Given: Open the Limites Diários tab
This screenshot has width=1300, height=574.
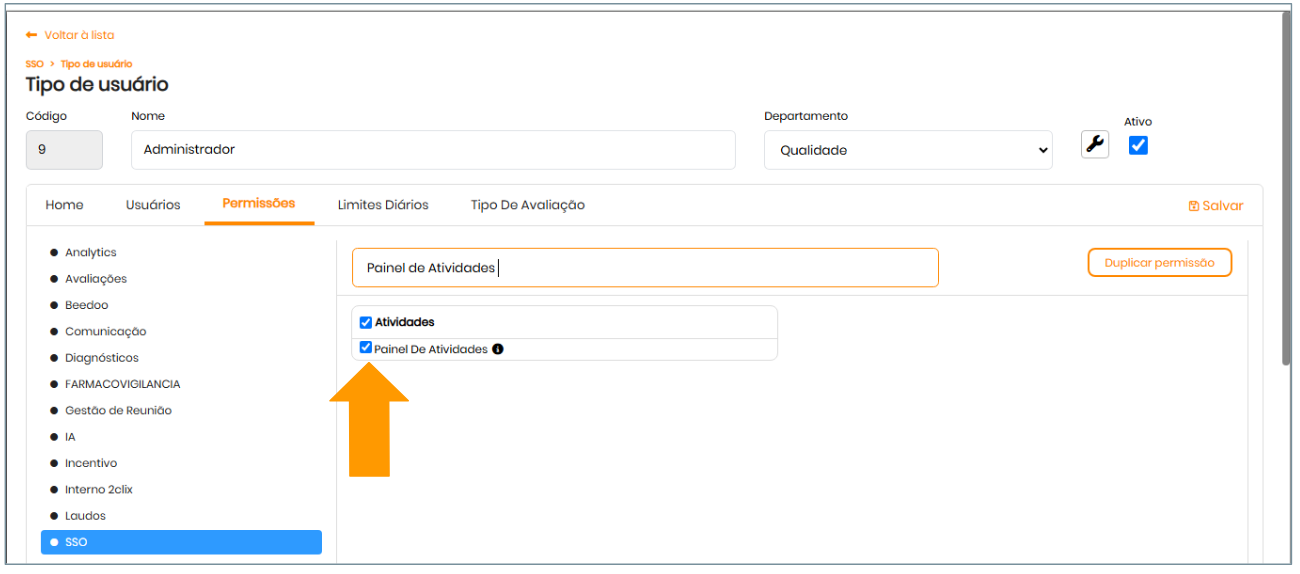Looking at the screenshot, I should pyautogui.click(x=383, y=205).
